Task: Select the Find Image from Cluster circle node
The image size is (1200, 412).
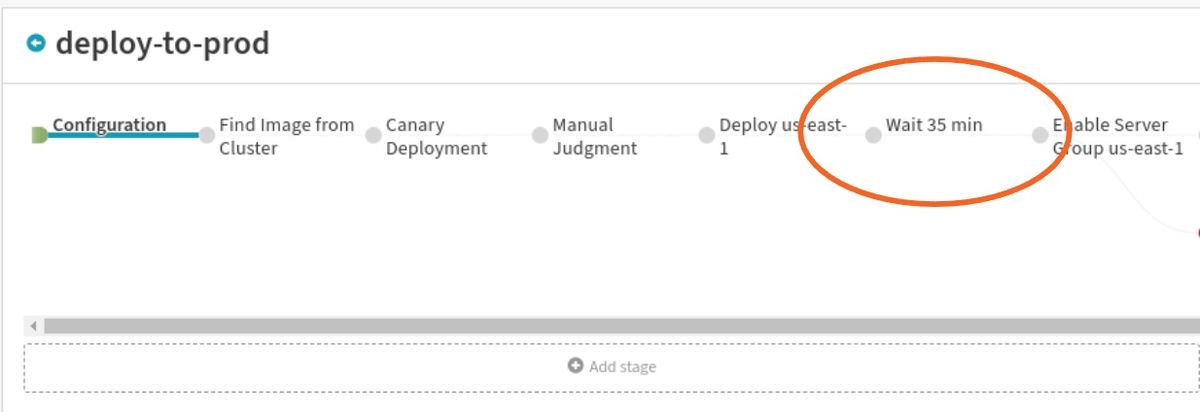Action: [x=207, y=135]
